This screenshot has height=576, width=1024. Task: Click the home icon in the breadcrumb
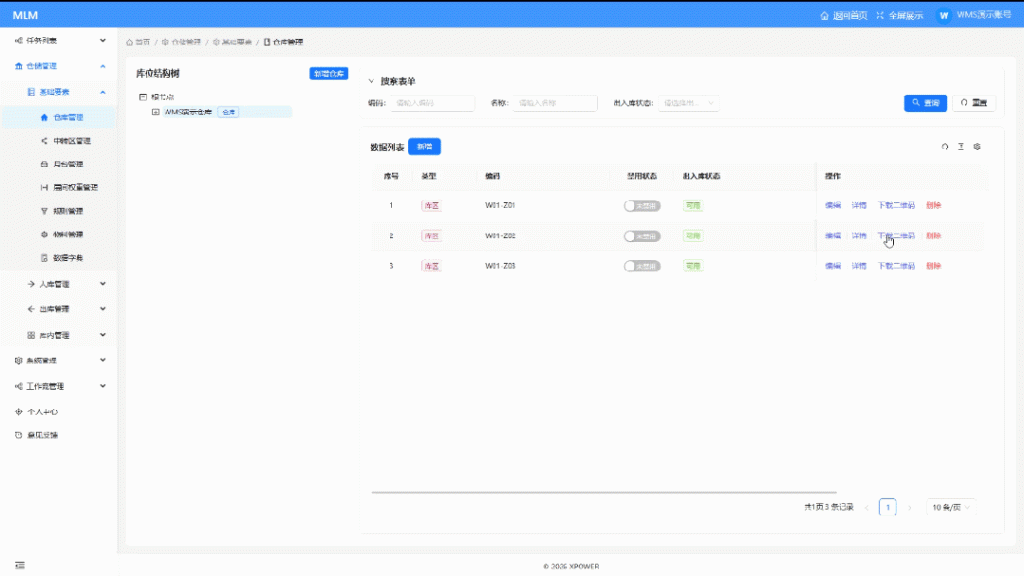click(130, 42)
